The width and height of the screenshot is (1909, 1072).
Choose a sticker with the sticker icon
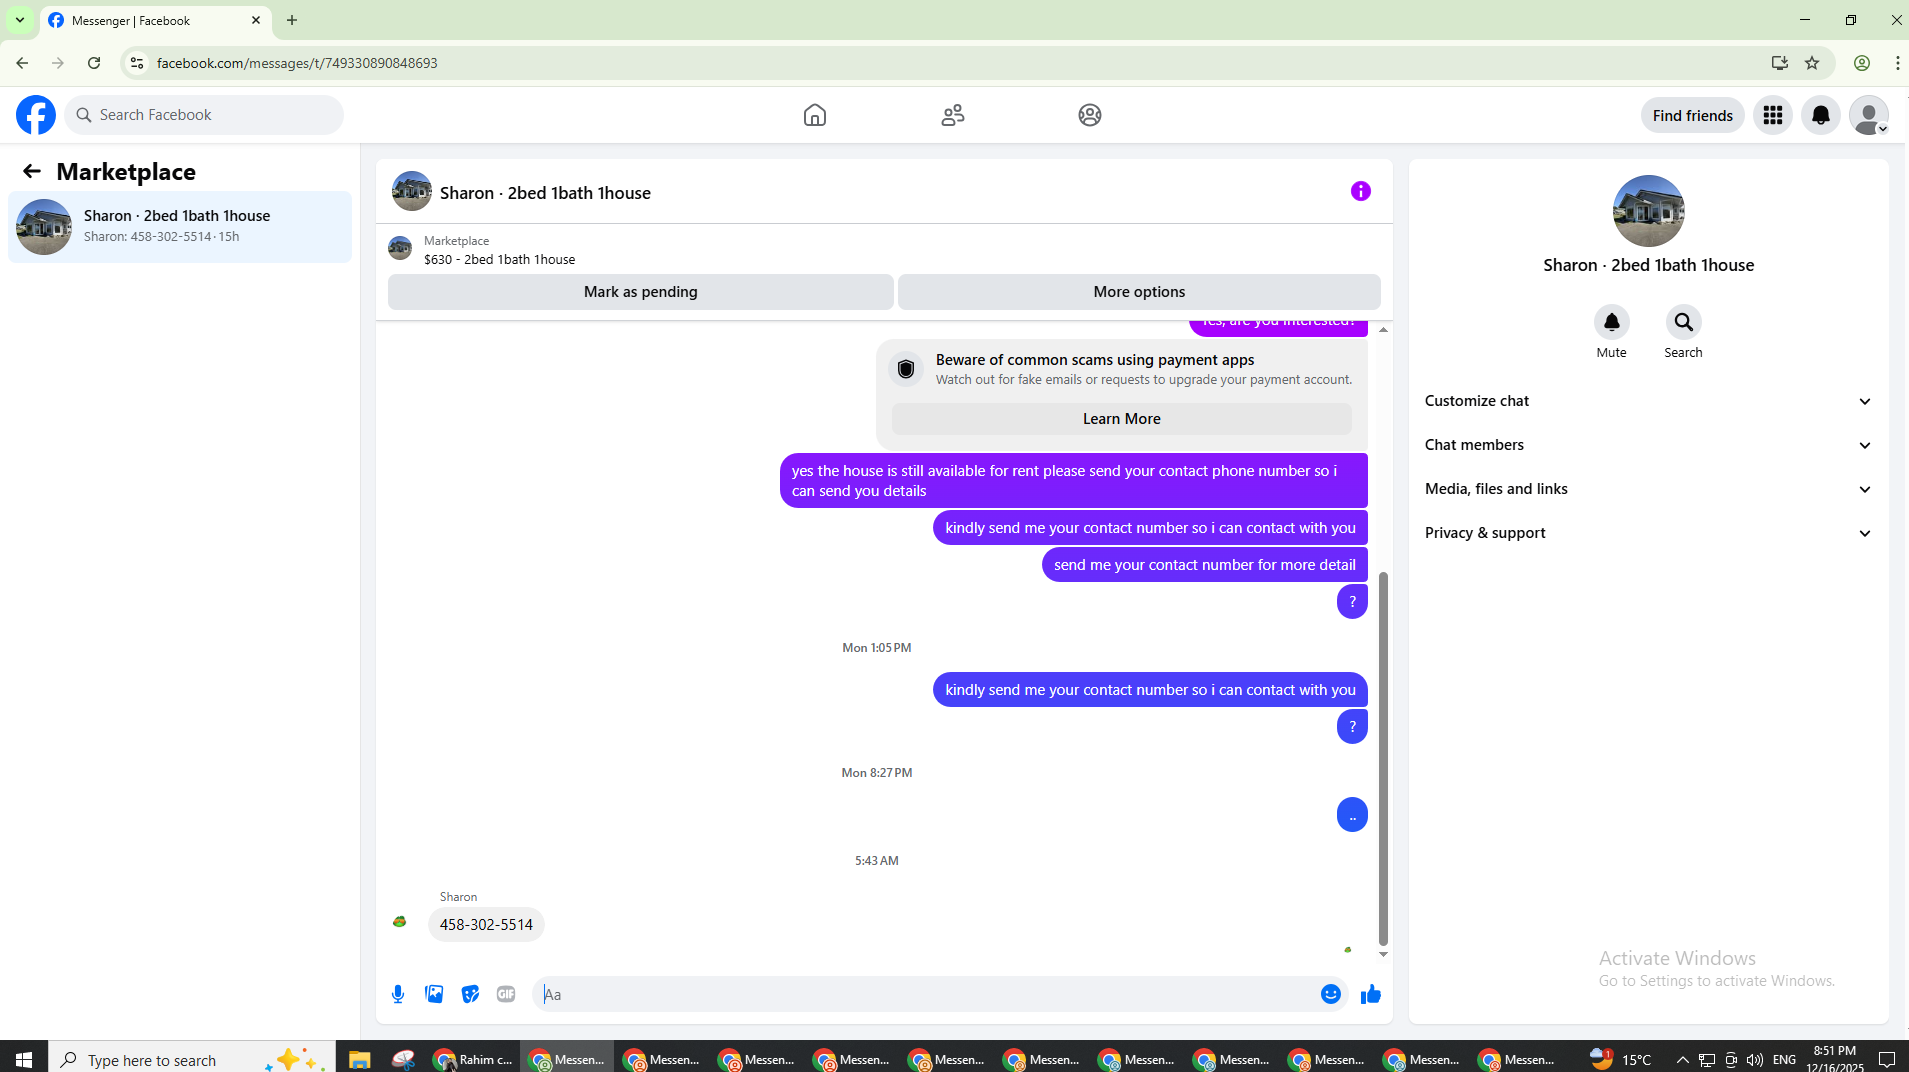point(470,994)
